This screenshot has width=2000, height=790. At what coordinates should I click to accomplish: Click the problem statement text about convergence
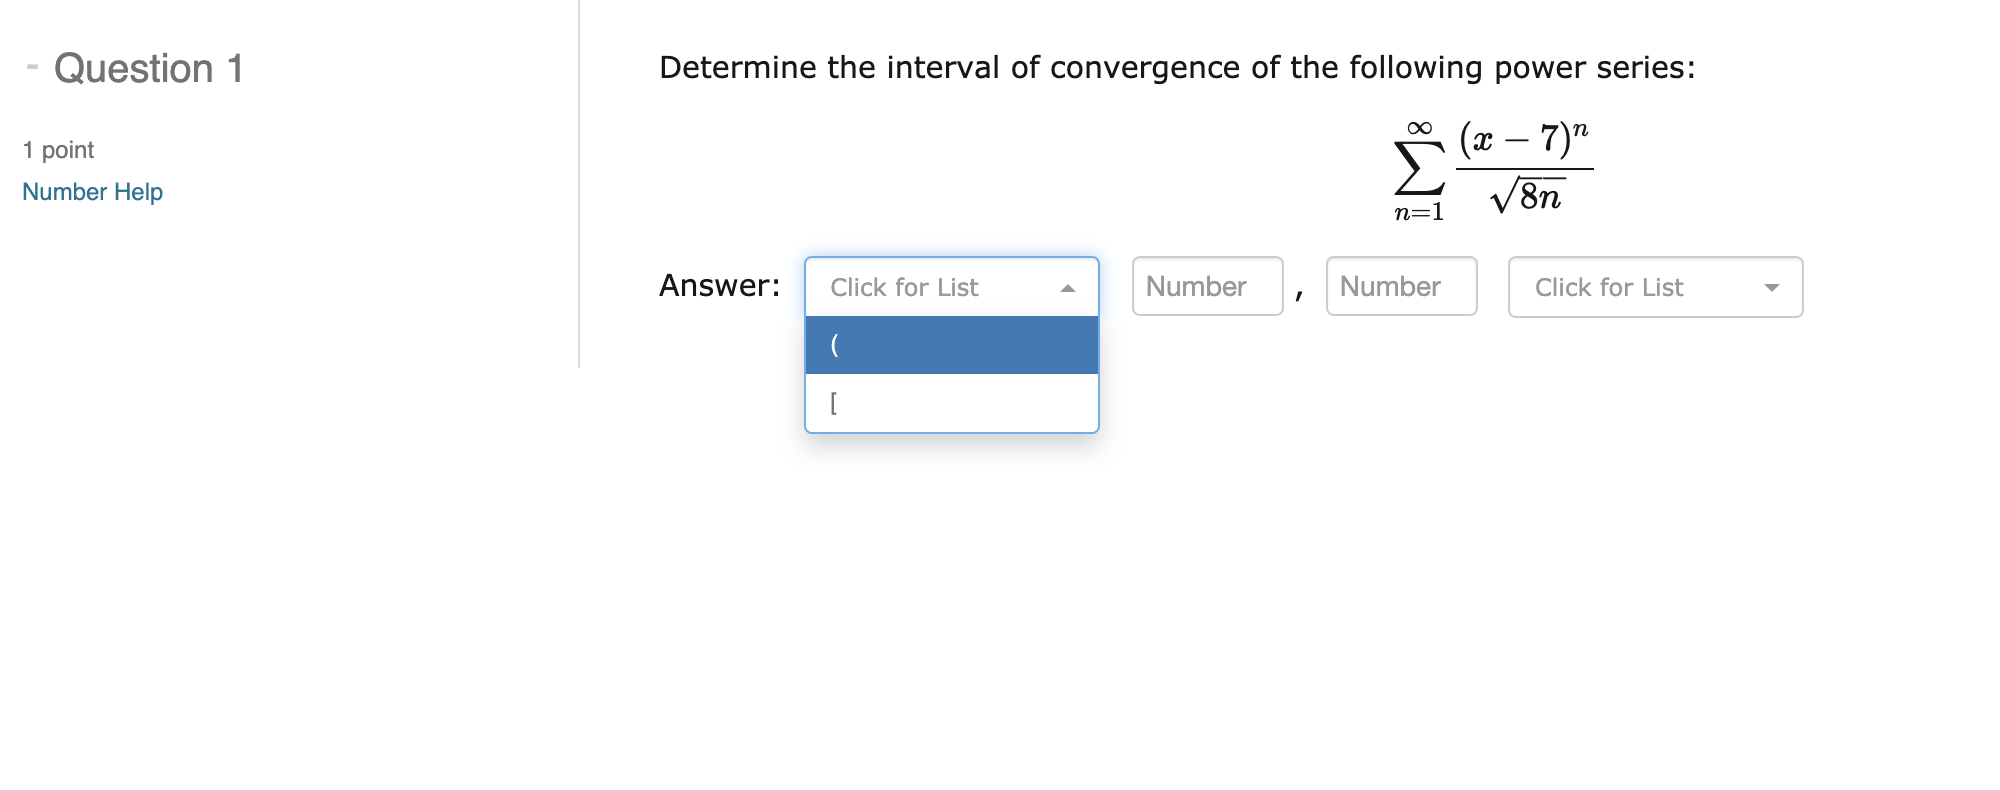(1175, 67)
